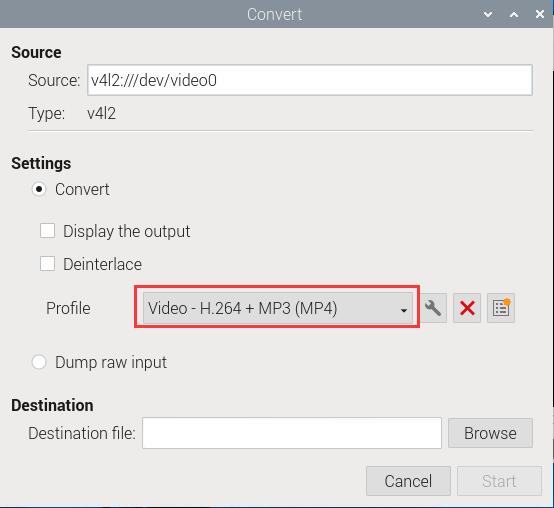Maximize window using title-bar up chevron
Image resolution: width=554 pixels, height=508 pixels.
(514, 14)
